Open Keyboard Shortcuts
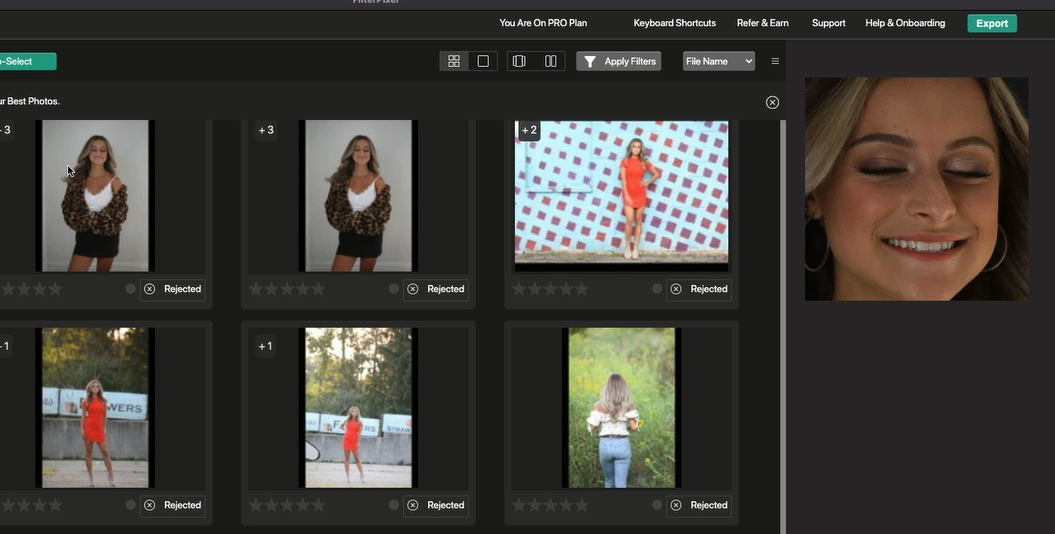This screenshot has height=534, width=1055. 674,23
